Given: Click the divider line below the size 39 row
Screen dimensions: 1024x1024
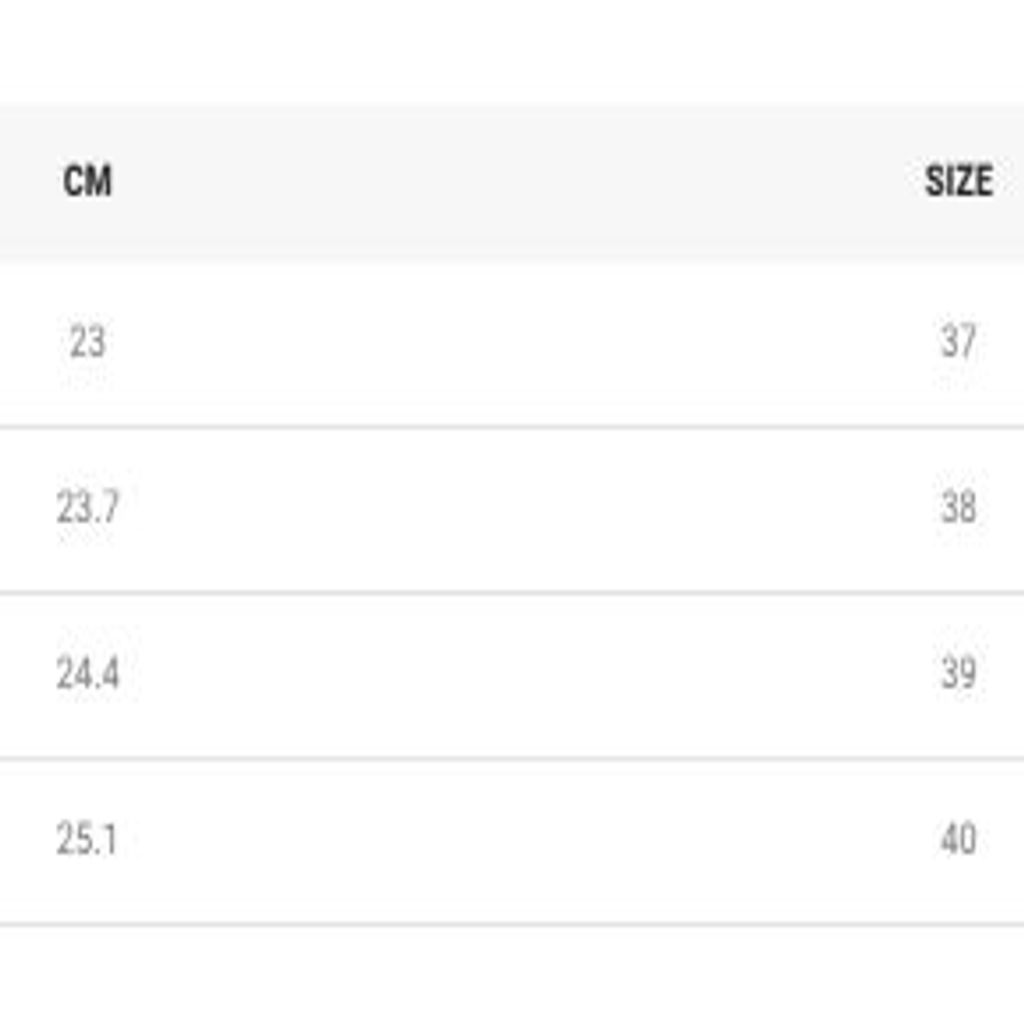Looking at the screenshot, I should pyautogui.click(x=512, y=759).
